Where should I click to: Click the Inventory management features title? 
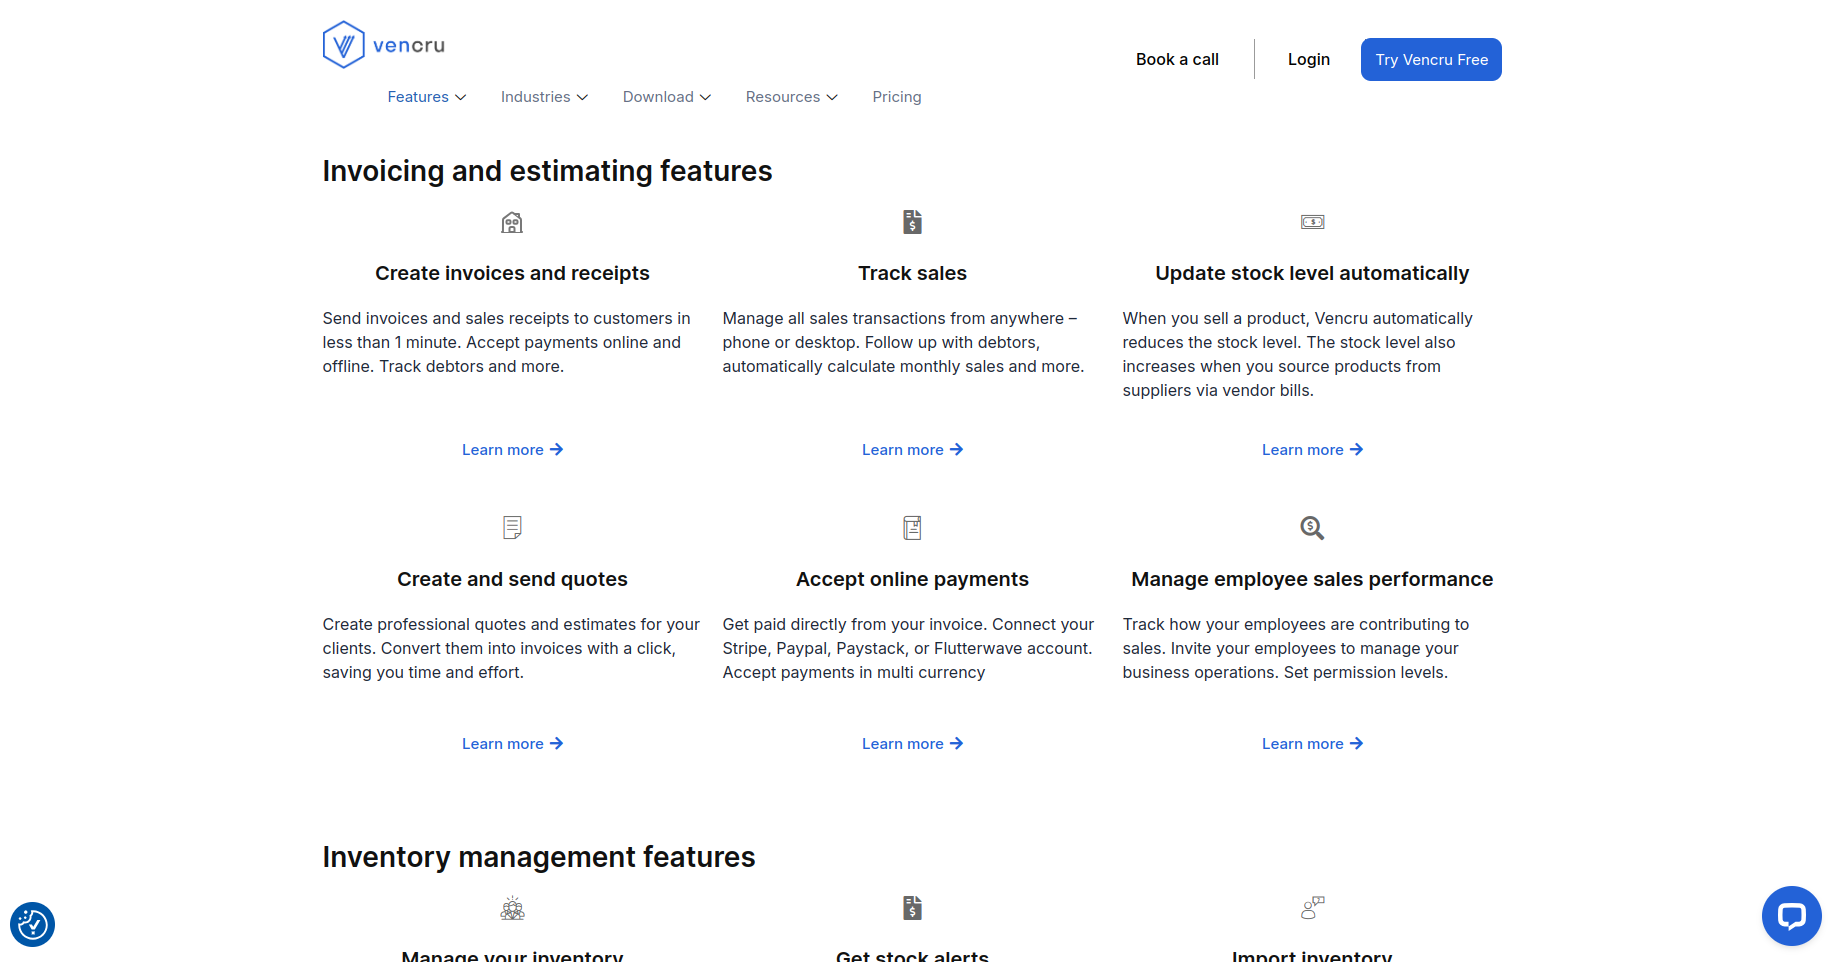(539, 857)
